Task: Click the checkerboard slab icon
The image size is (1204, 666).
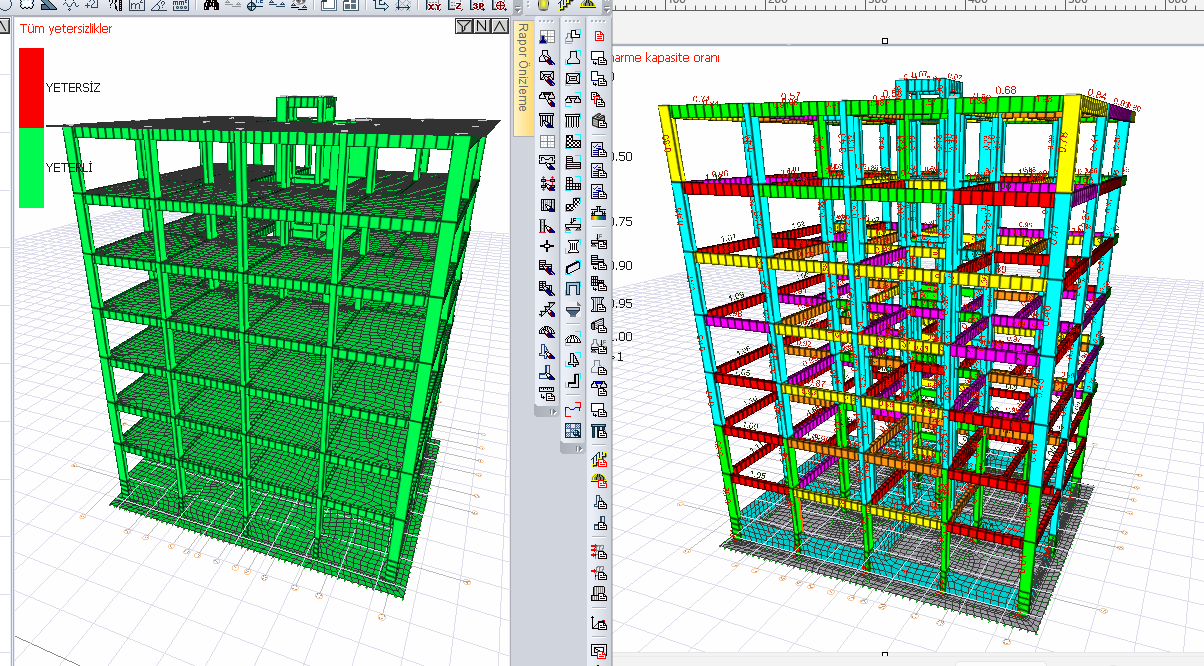Action: coord(573,142)
